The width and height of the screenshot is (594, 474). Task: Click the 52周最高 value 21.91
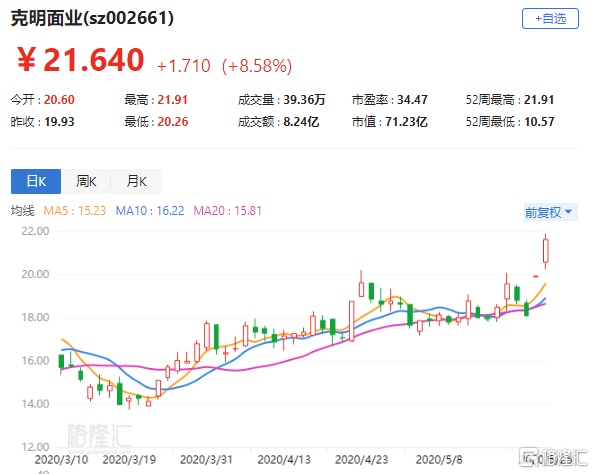pos(539,100)
